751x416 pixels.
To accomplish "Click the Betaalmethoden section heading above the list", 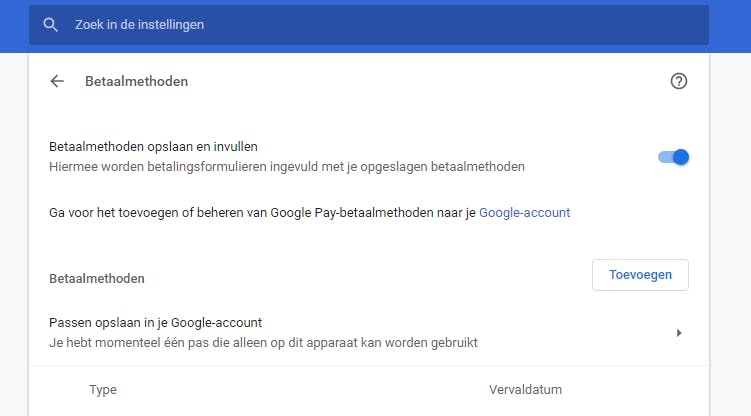I will coord(97,279).
